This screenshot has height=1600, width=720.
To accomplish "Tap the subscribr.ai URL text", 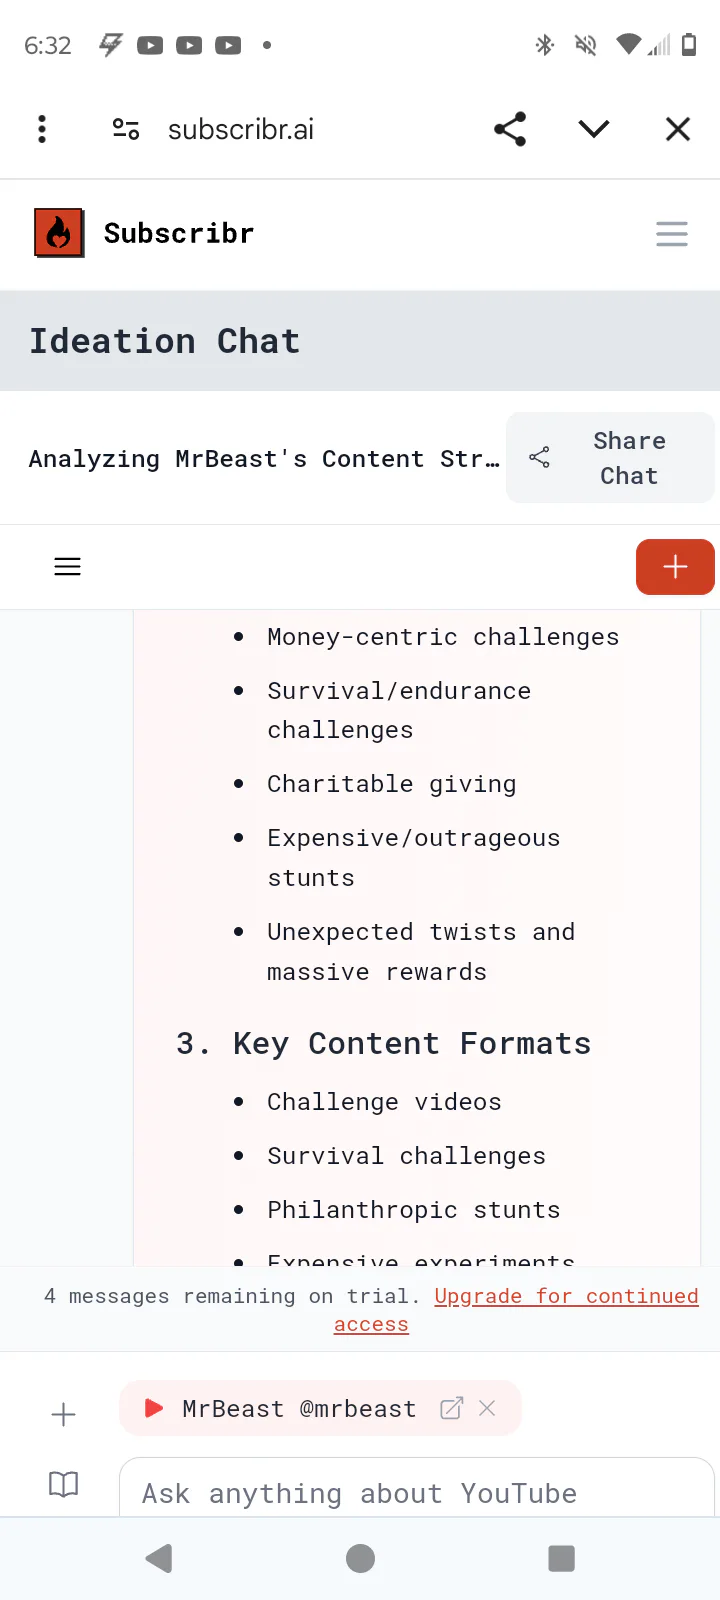I will coord(241,129).
